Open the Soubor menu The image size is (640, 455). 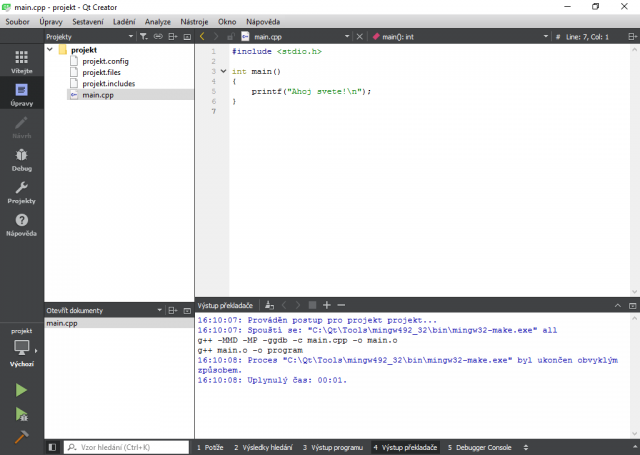coord(17,22)
